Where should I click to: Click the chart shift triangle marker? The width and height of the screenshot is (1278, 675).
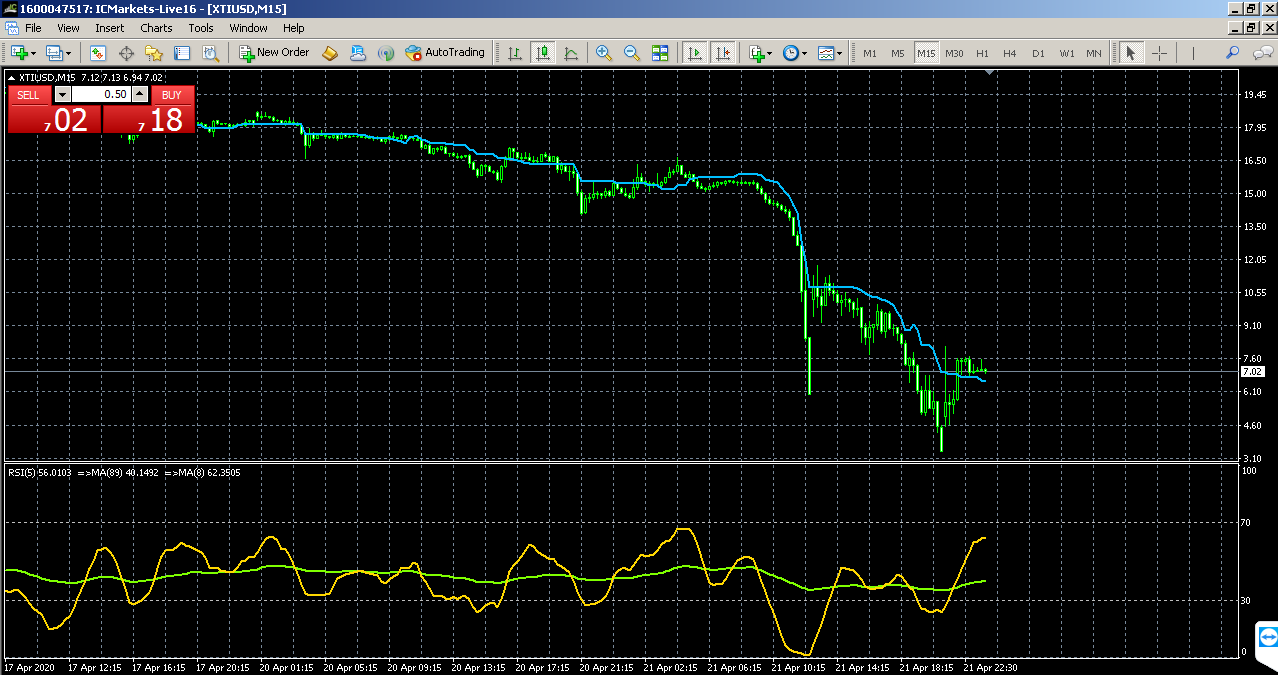click(989, 72)
